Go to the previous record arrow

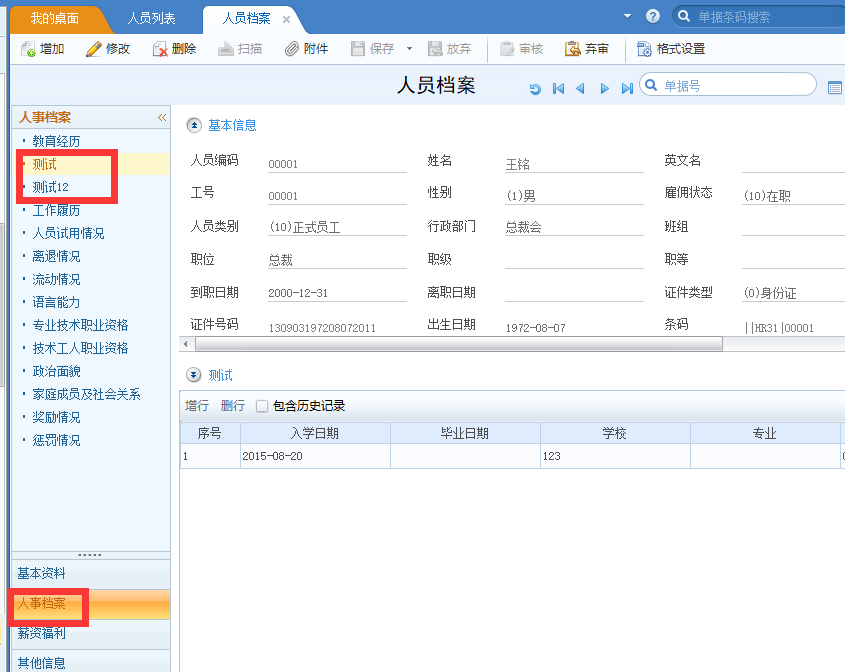(580, 88)
